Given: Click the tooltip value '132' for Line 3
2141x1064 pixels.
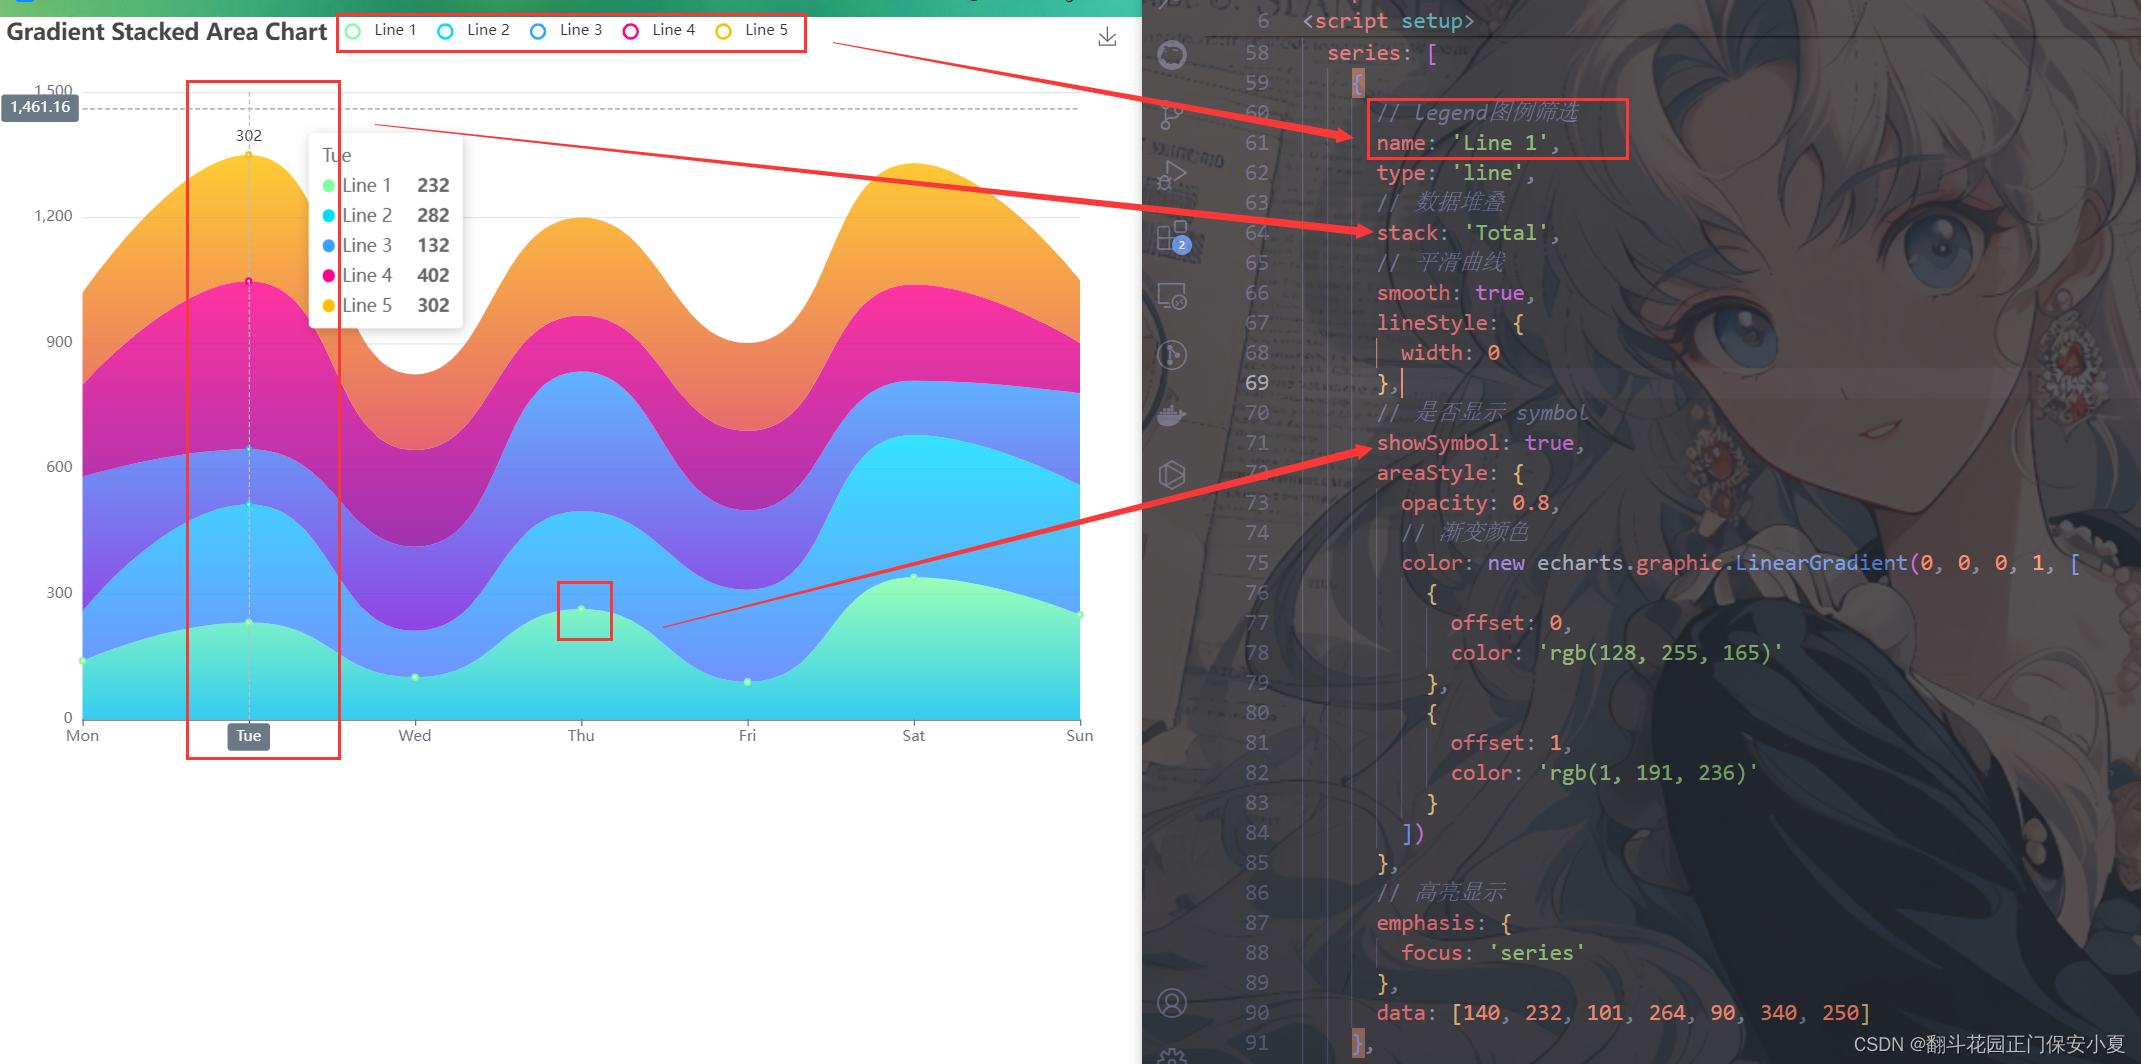Looking at the screenshot, I should pyautogui.click(x=433, y=246).
